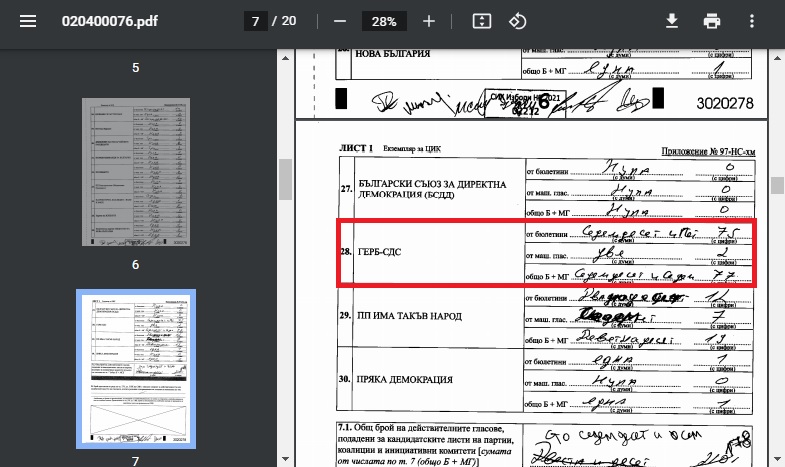
Task: Rotate the document counterclockwise
Action: click(518, 21)
